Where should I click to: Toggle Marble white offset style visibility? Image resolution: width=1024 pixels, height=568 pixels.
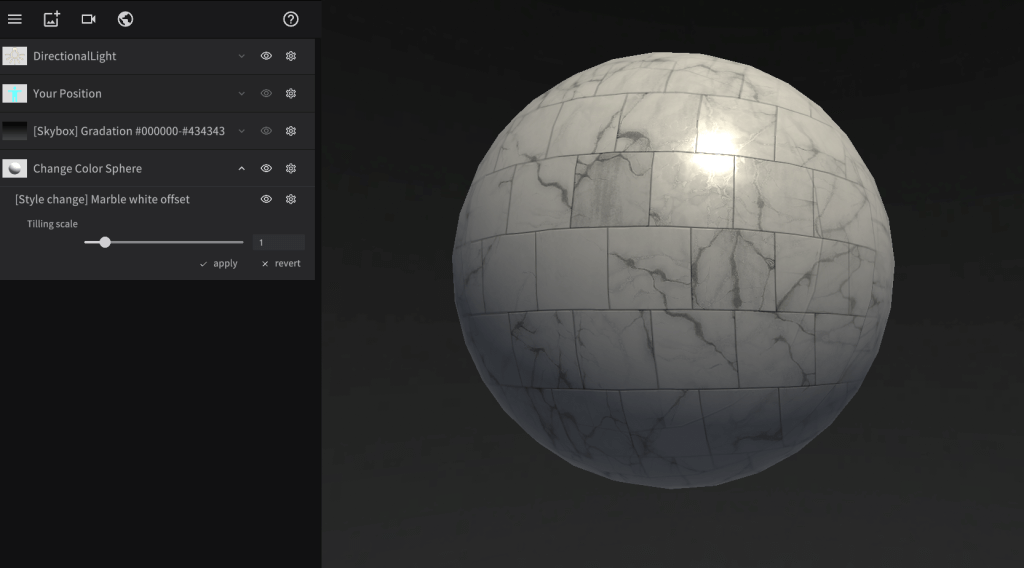(266, 199)
